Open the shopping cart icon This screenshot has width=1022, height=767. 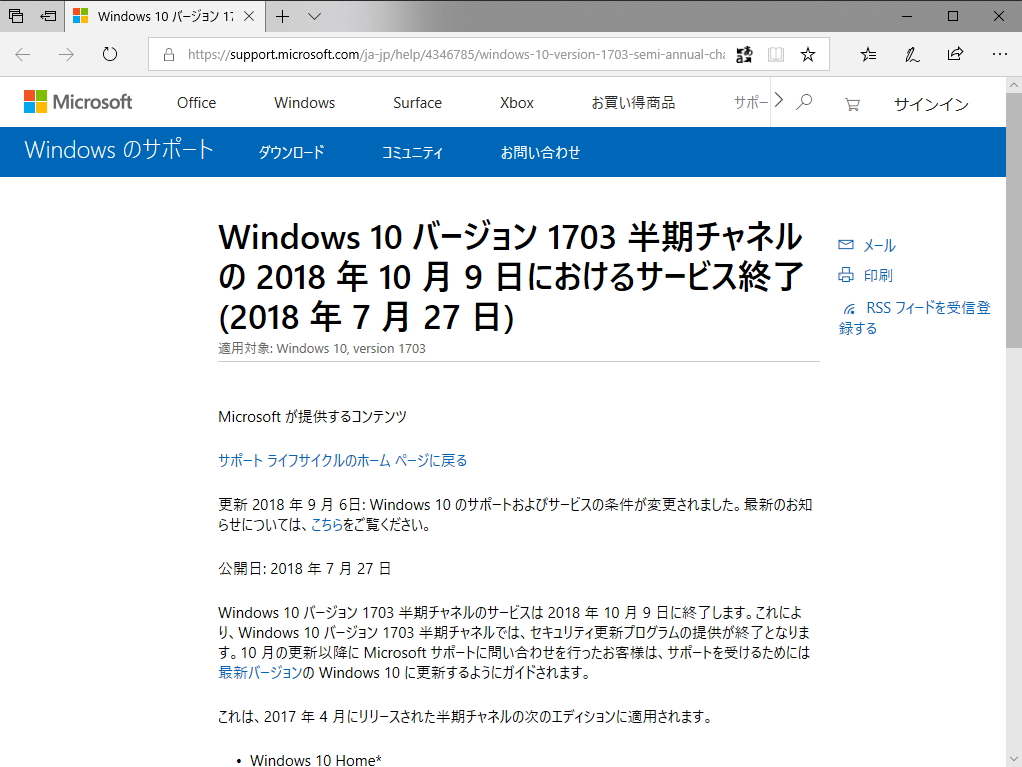[x=852, y=104]
